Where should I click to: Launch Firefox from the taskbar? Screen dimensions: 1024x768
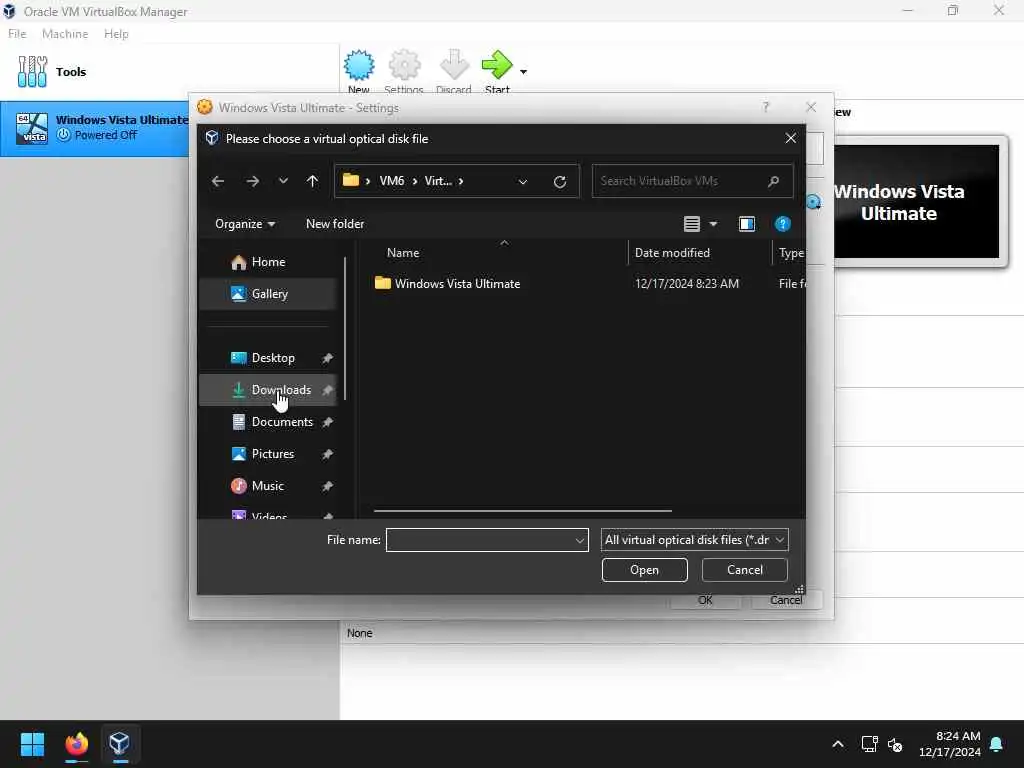[76, 744]
